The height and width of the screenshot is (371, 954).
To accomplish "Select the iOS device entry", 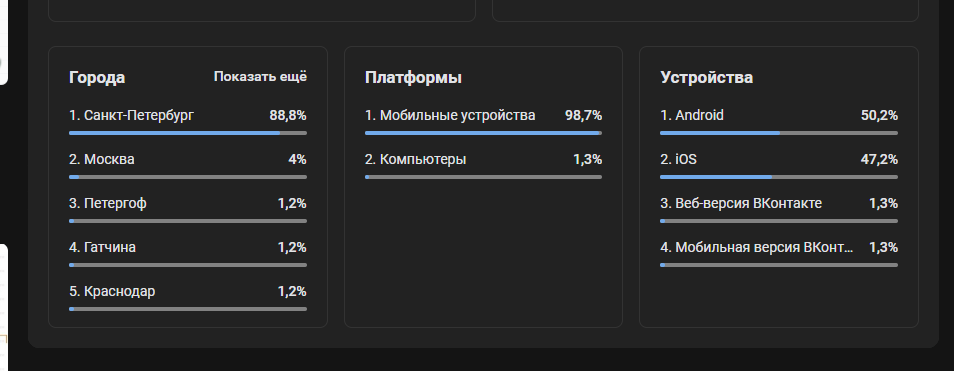I will click(779, 165).
